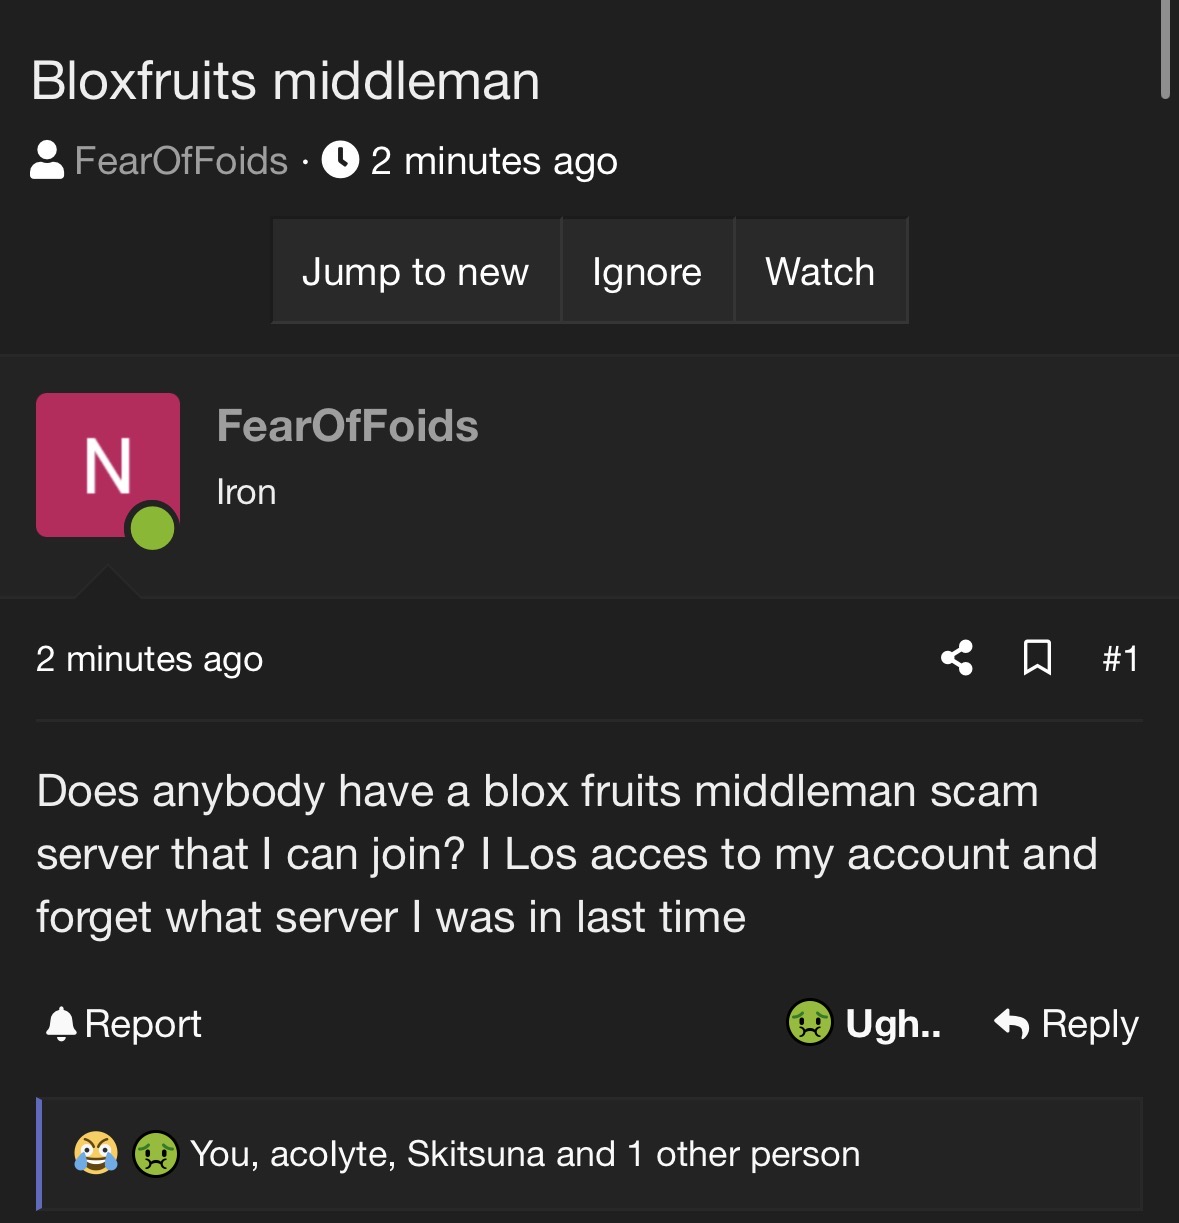Click the post timestamp 2 minutes ago

[x=149, y=659]
